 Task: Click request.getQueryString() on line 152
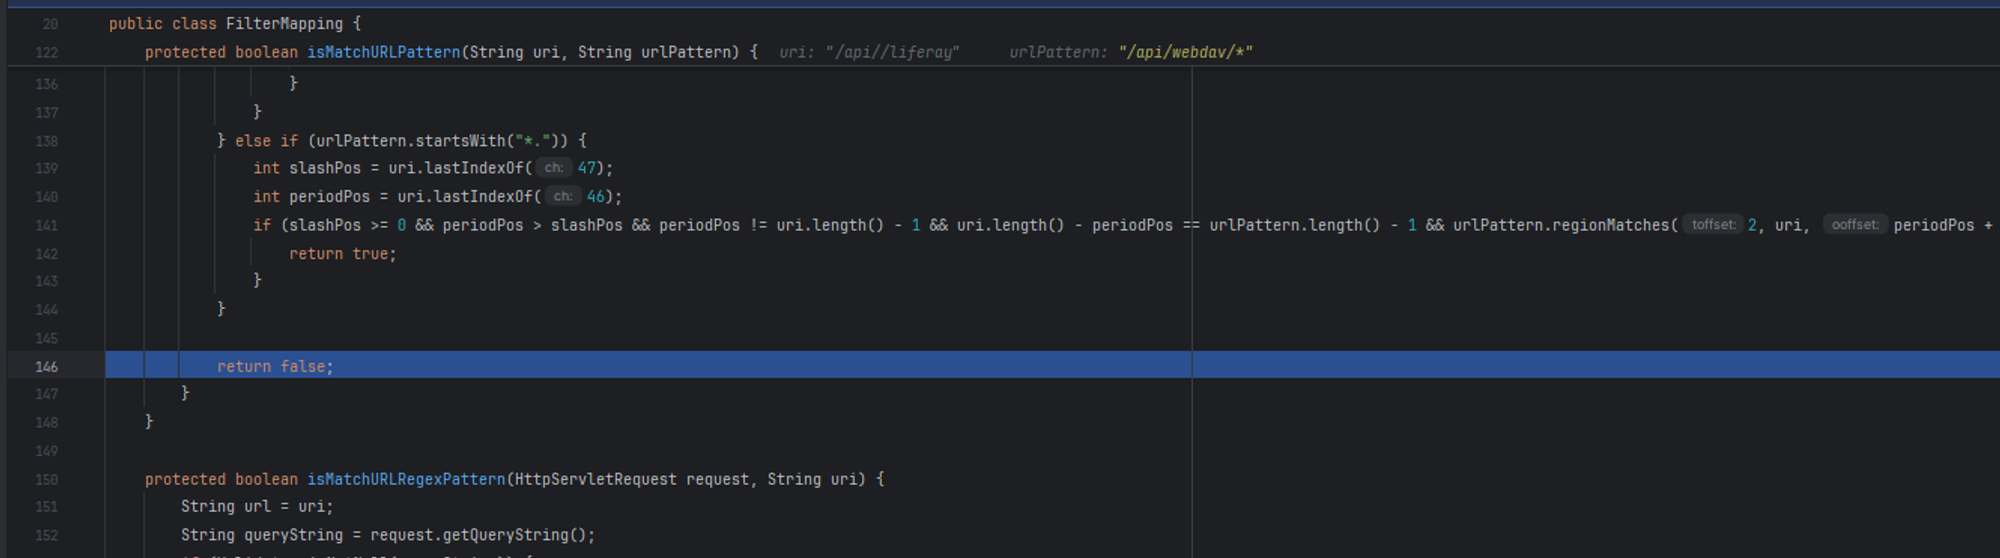click(482, 536)
